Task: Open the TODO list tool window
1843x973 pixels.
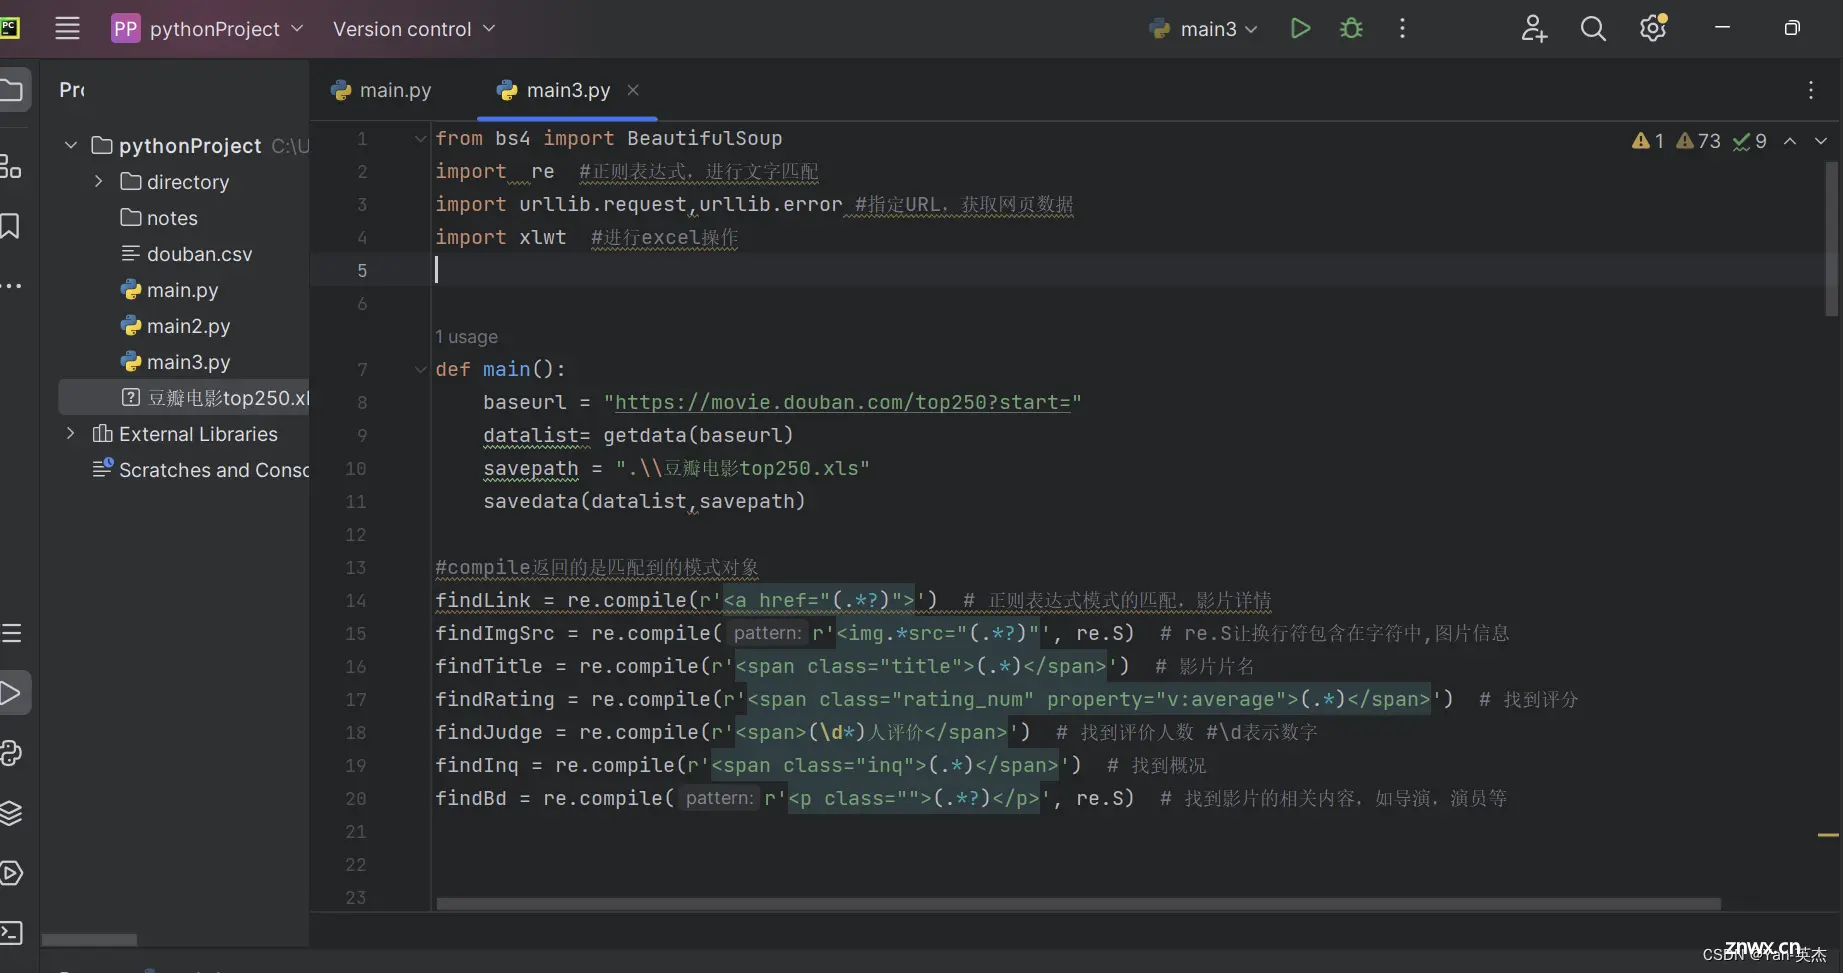Action: coord(11,633)
